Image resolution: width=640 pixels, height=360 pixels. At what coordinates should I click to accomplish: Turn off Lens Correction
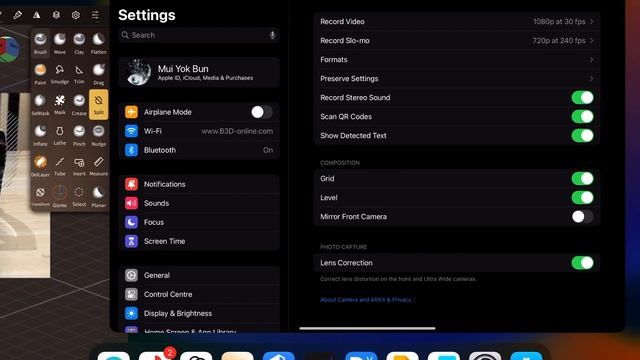pyautogui.click(x=582, y=263)
